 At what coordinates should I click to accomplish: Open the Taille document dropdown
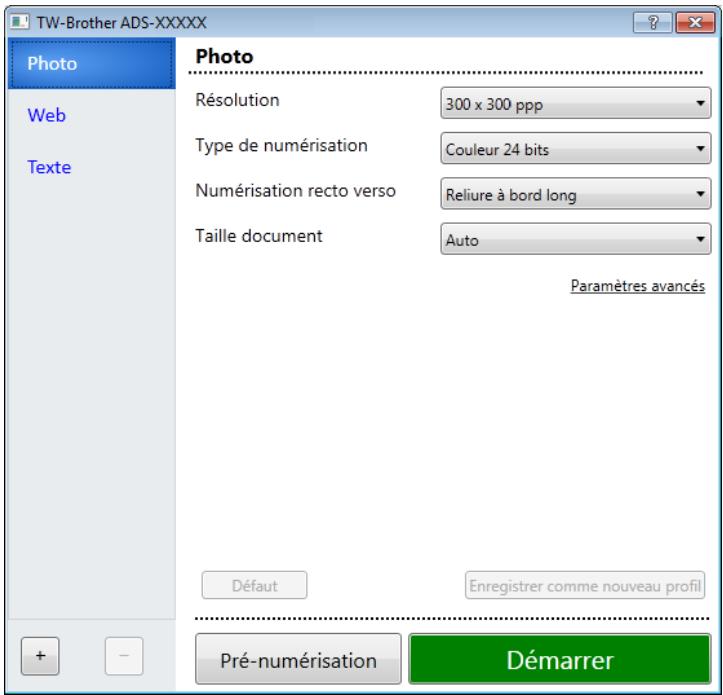click(x=575, y=239)
